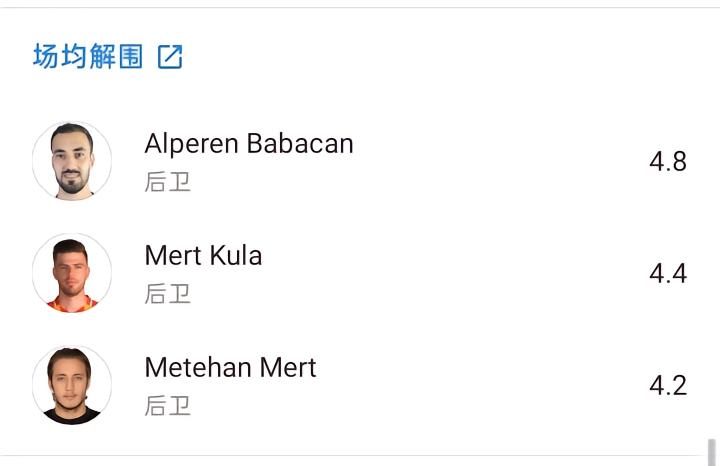Click the divider line below Metehan Mert

click(x=360, y=457)
